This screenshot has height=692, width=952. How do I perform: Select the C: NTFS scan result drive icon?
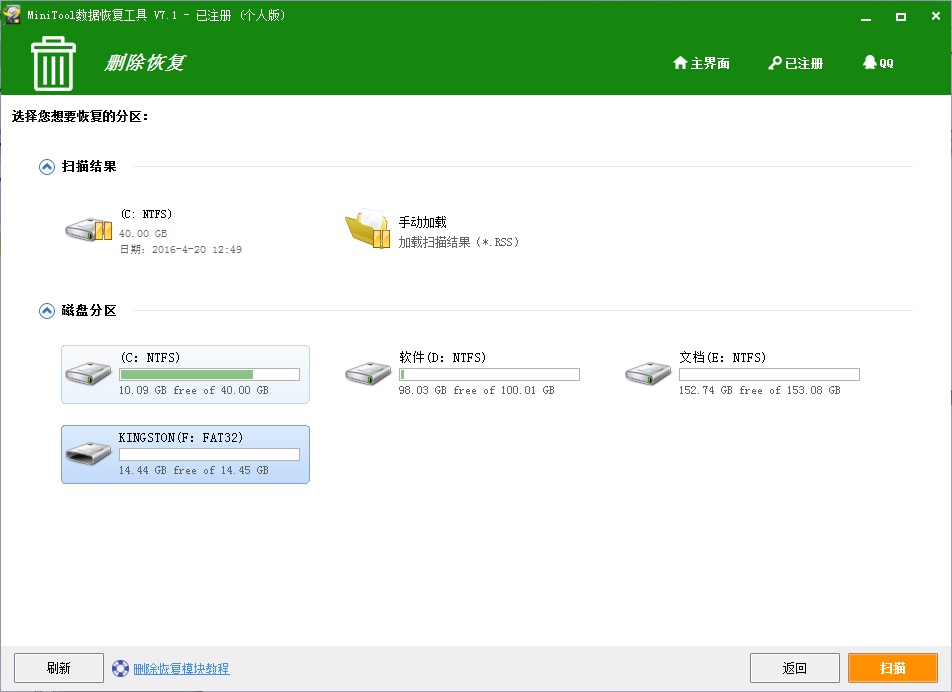[x=89, y=231]
